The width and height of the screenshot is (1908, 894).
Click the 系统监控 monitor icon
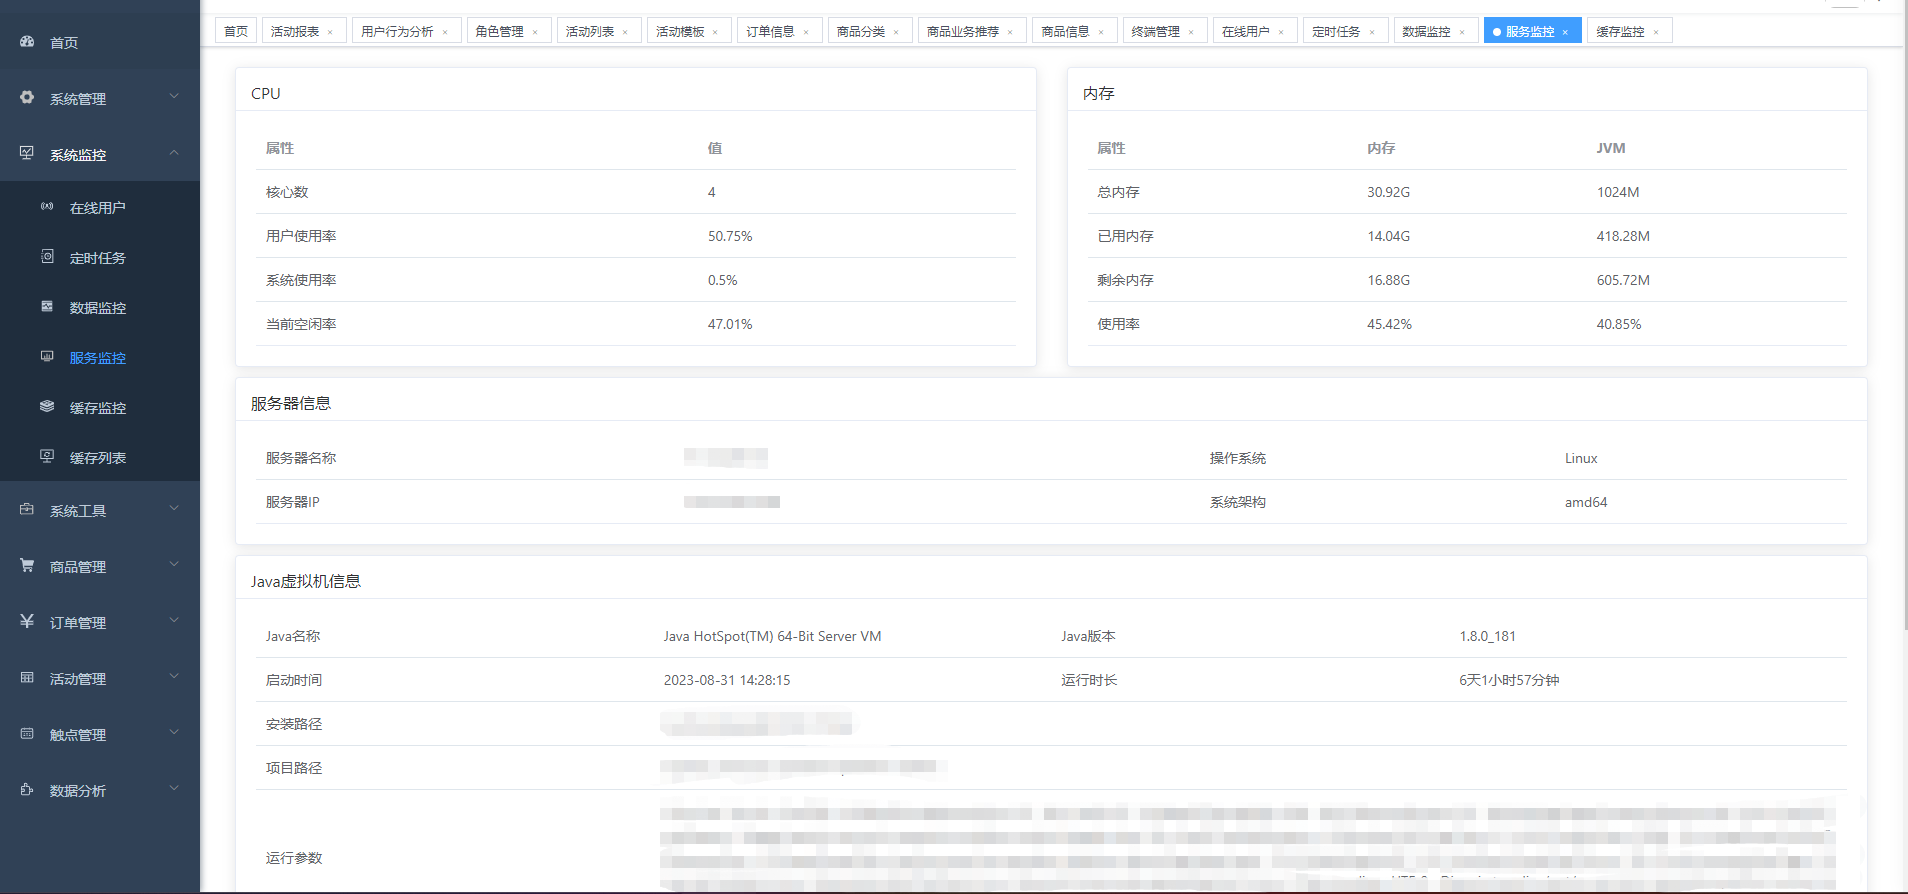27,154
